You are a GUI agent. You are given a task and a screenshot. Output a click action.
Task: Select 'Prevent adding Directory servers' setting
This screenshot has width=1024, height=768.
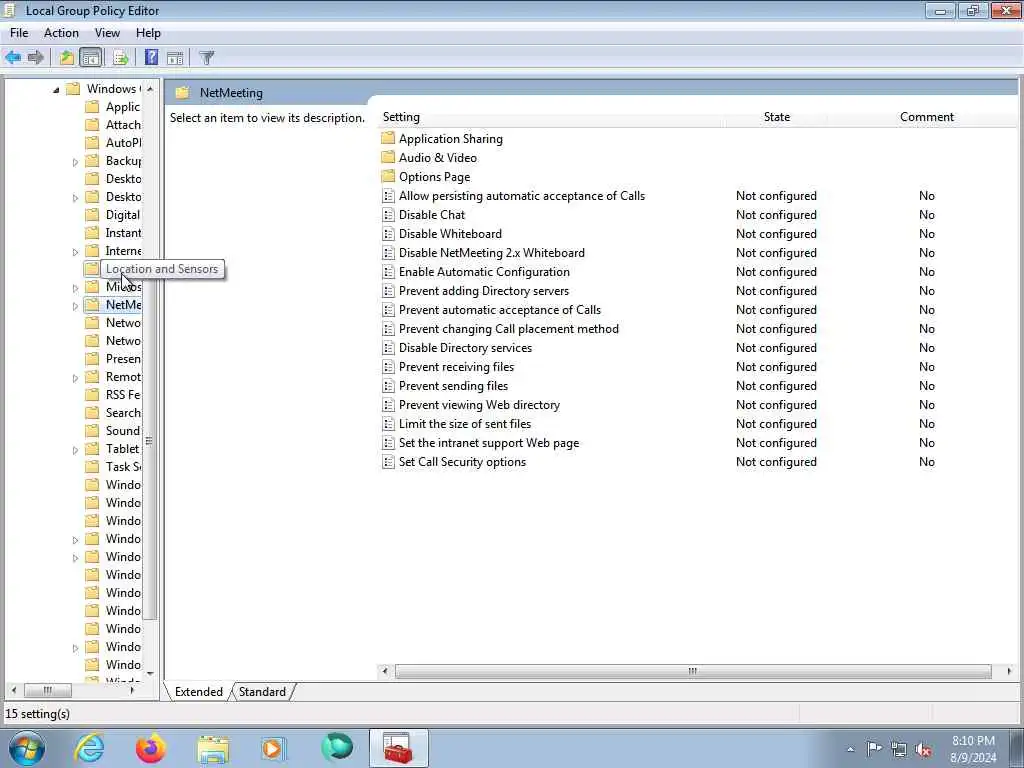(x=484, y=291)
